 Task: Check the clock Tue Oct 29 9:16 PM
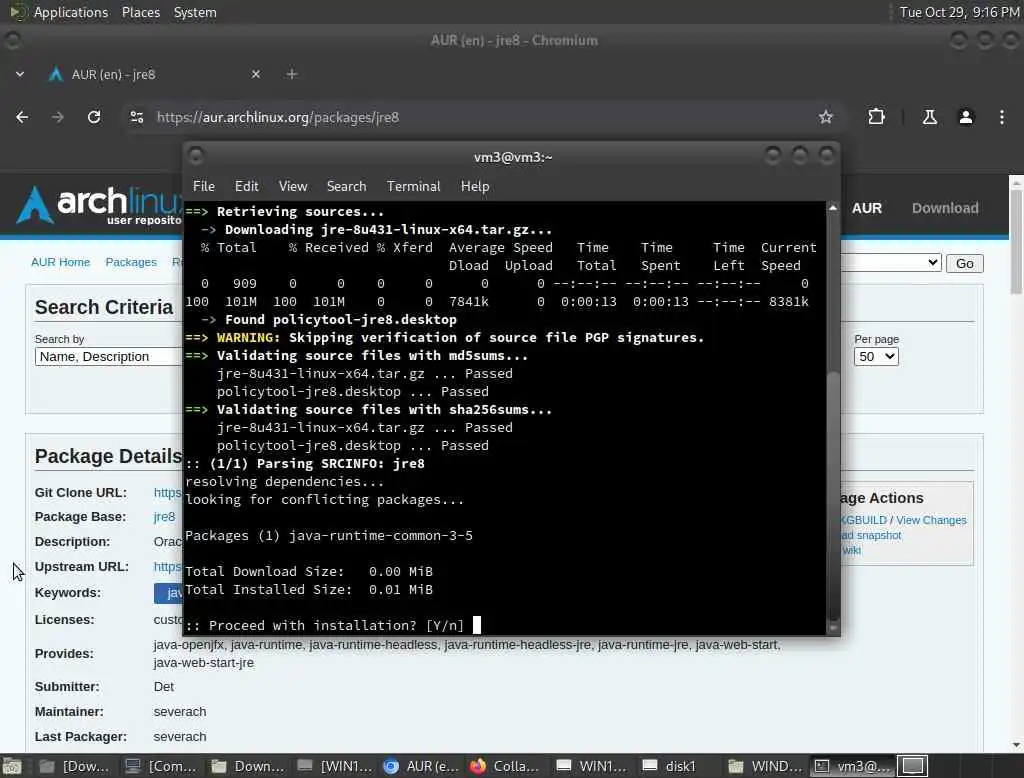(959, 12)
